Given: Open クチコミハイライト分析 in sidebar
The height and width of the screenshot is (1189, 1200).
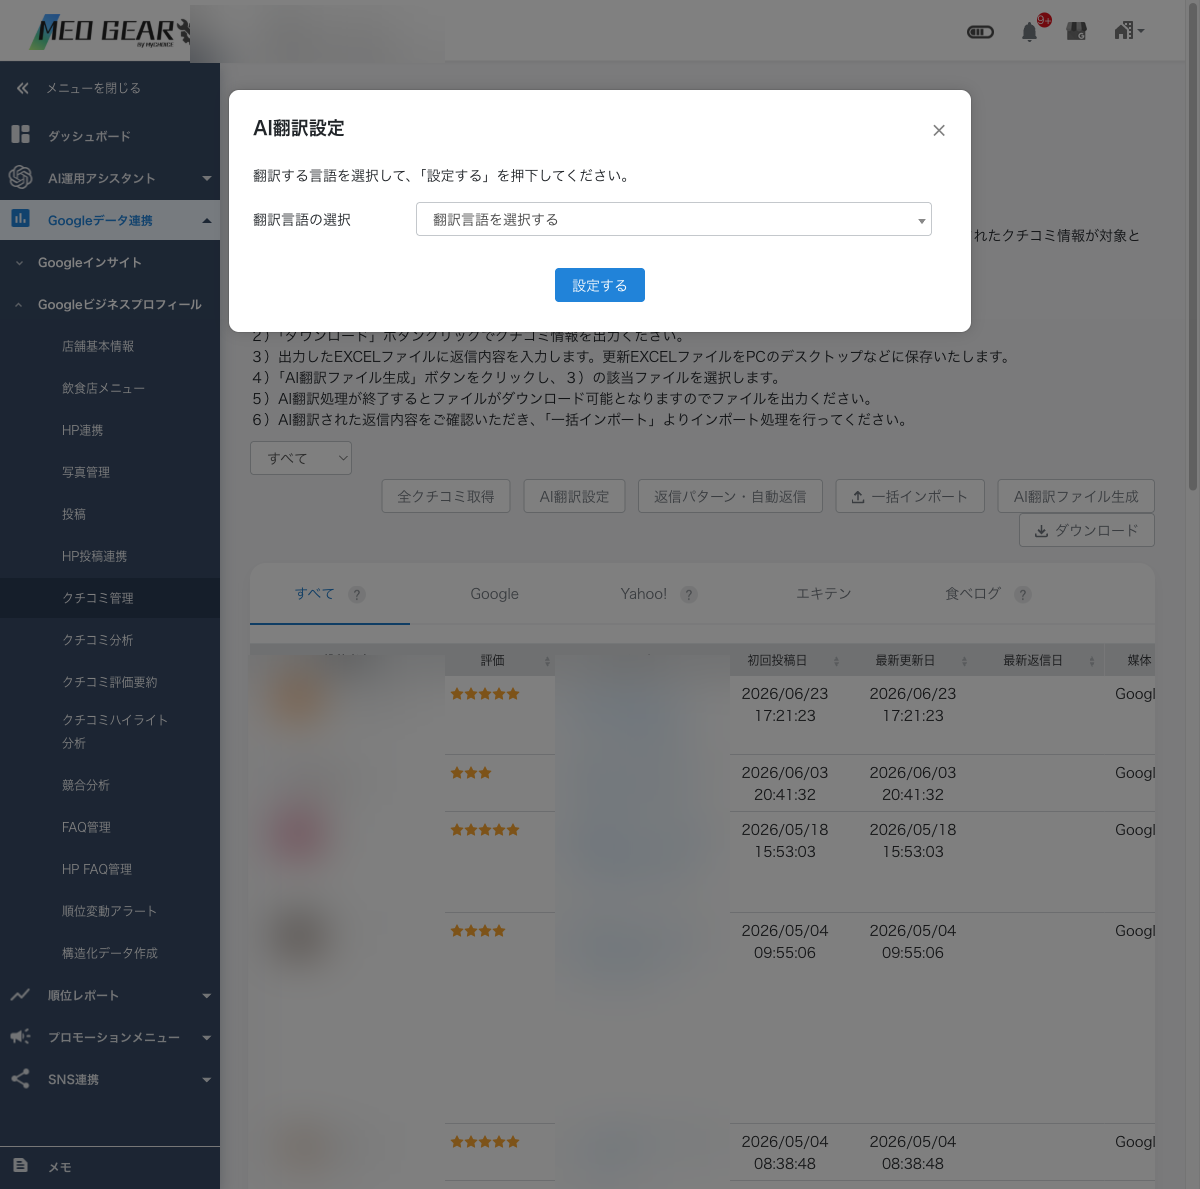Looking at the screenshot, I should [115, 731].
